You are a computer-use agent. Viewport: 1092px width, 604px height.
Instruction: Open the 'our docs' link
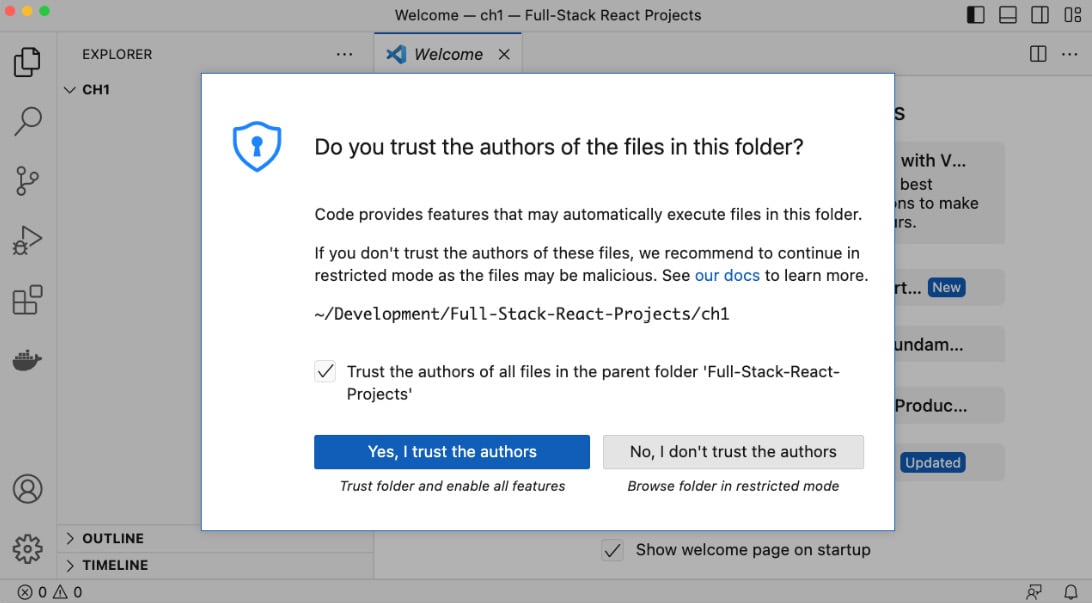pyautogui.click(x=727, y=275)
